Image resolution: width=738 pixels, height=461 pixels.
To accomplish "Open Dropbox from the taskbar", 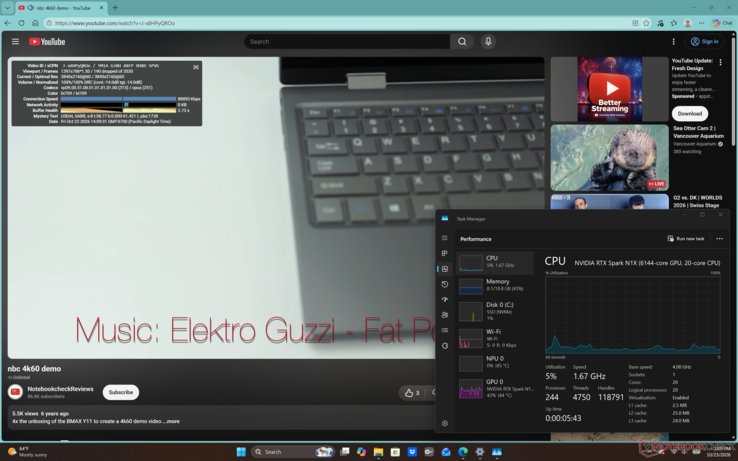I will pos(412,452).
